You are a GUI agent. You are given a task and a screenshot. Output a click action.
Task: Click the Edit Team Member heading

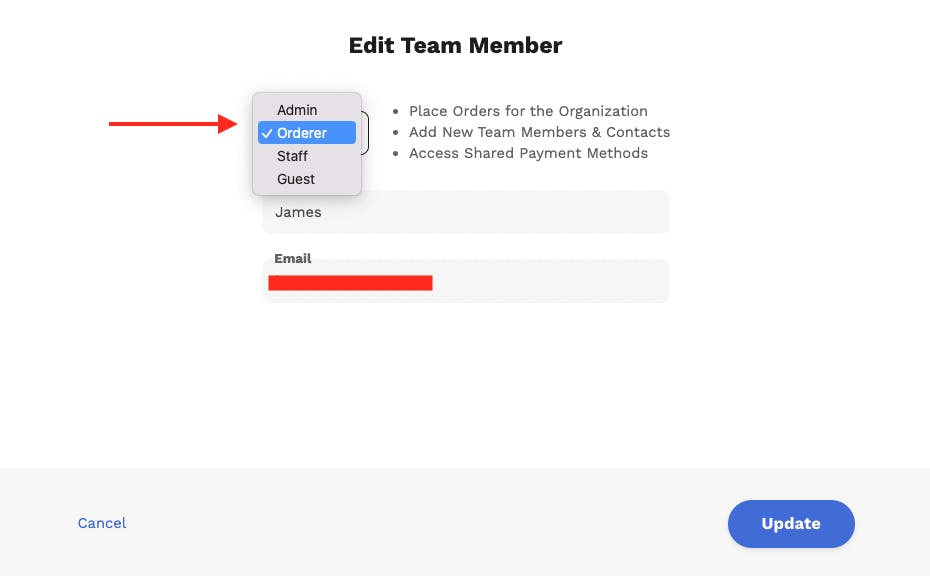(x=455, y=45)
